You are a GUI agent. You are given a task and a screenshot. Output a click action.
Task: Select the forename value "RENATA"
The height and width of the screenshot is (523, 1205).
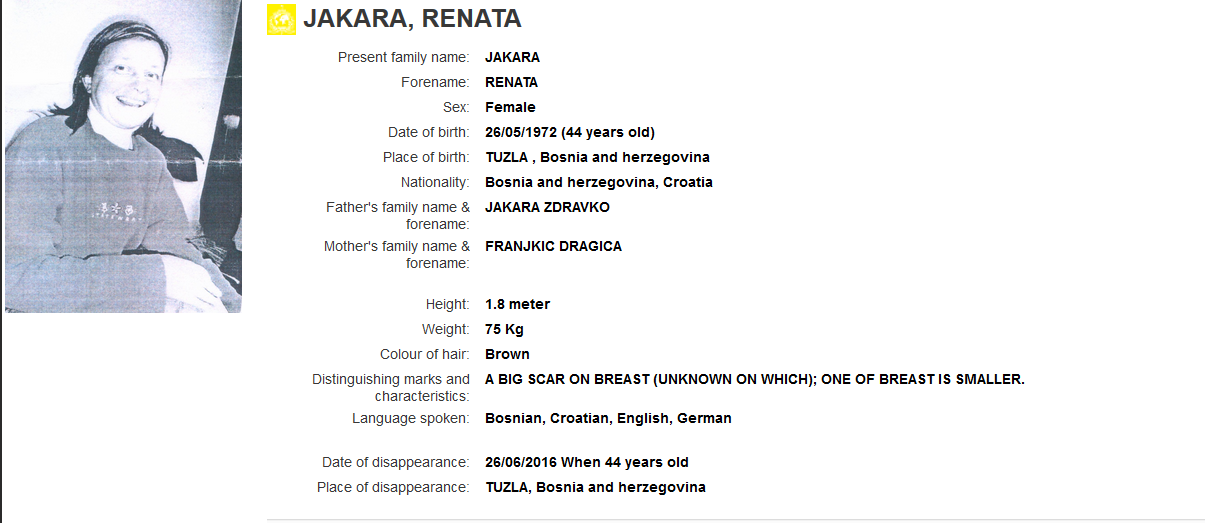511,82
